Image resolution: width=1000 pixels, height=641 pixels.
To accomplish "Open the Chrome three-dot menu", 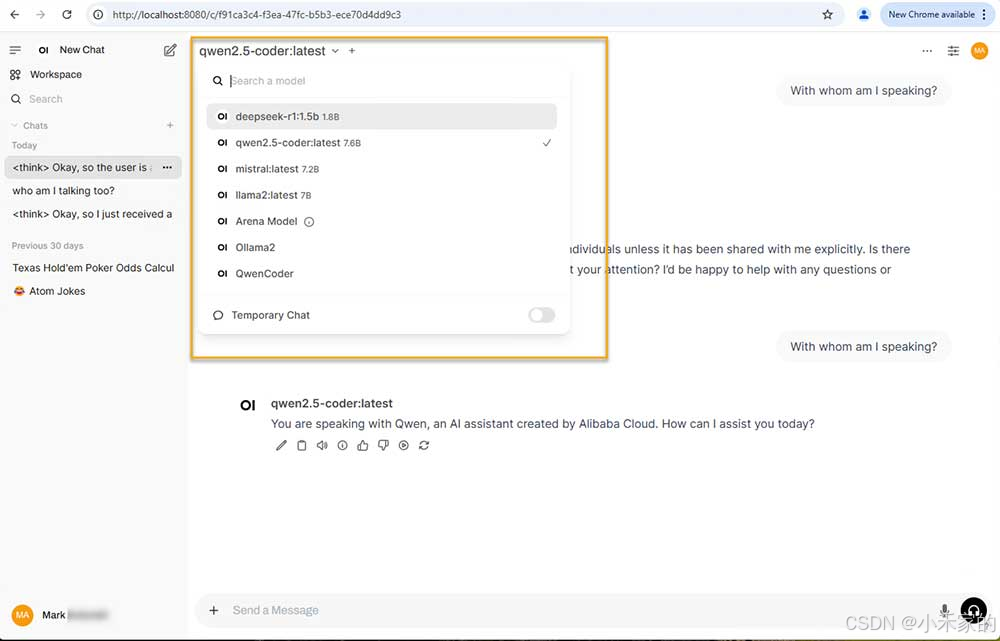I will pyautogui.click(x=984, y=14).
